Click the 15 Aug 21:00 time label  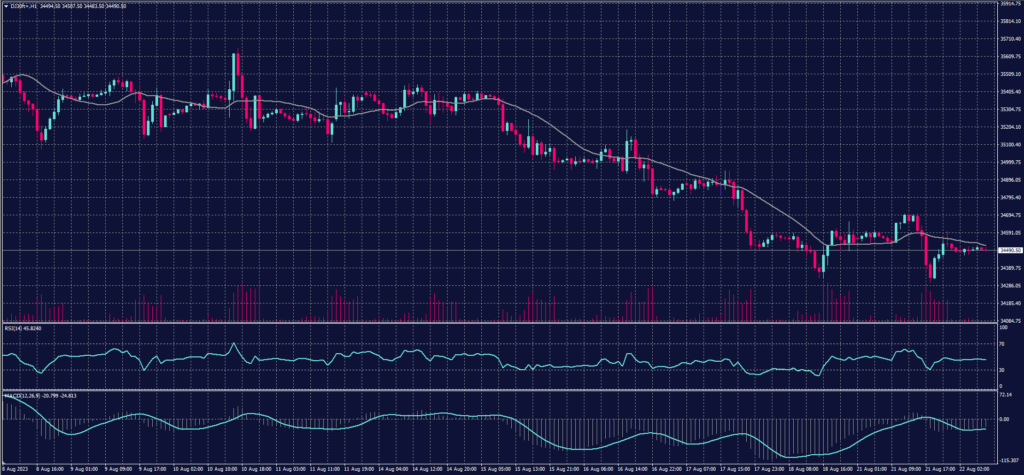tap(558, 469)
